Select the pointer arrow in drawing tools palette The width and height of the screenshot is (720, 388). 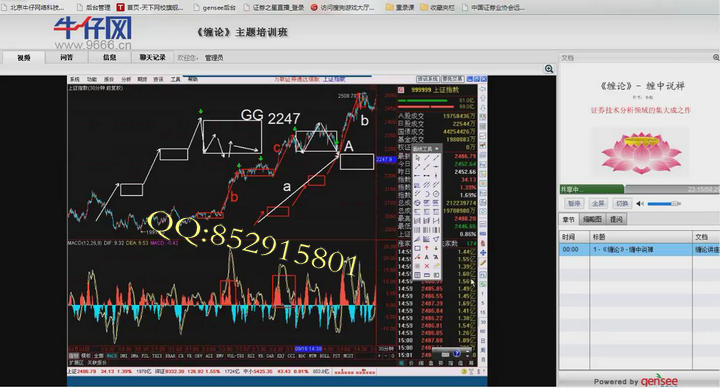coord(417,157)
